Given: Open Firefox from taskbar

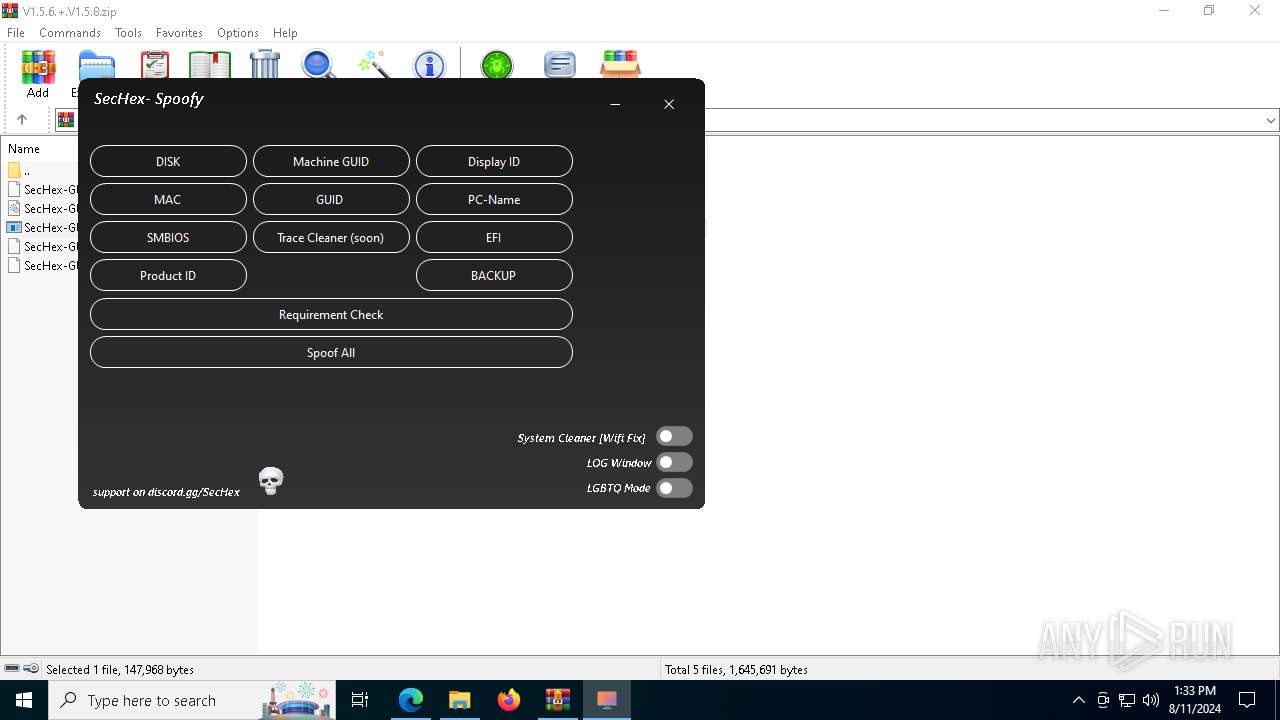Looking at the screenshot, I should [x=509, y=700].
